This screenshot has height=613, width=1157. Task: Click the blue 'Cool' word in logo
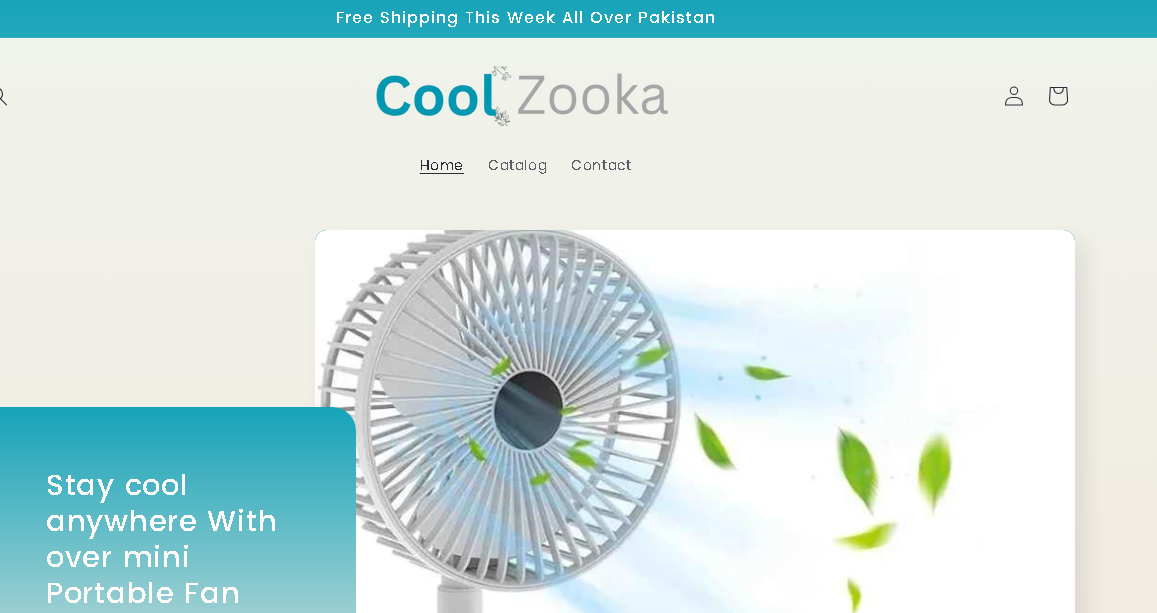coord(435,96)
